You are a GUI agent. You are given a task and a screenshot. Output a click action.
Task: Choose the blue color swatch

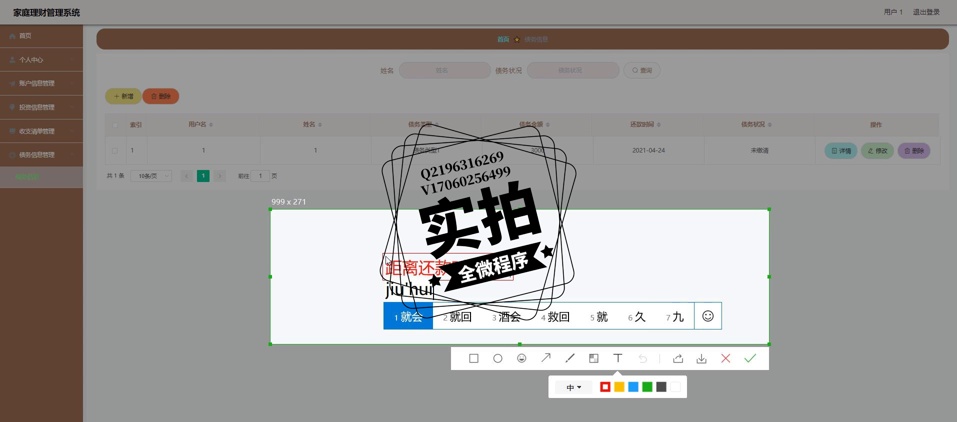pyautogui.click(x=633, y=387)
